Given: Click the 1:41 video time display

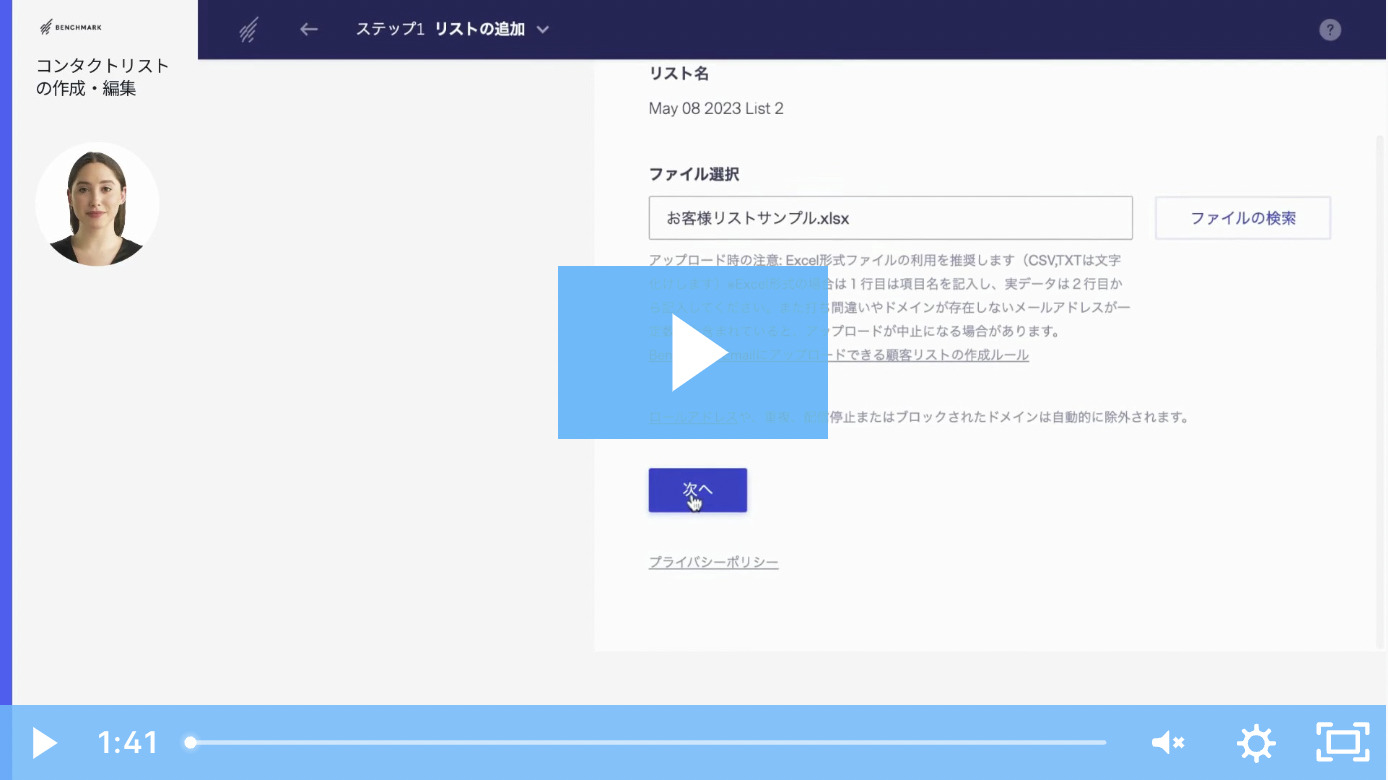Looking at the screenshot, I should coord(128,743).
